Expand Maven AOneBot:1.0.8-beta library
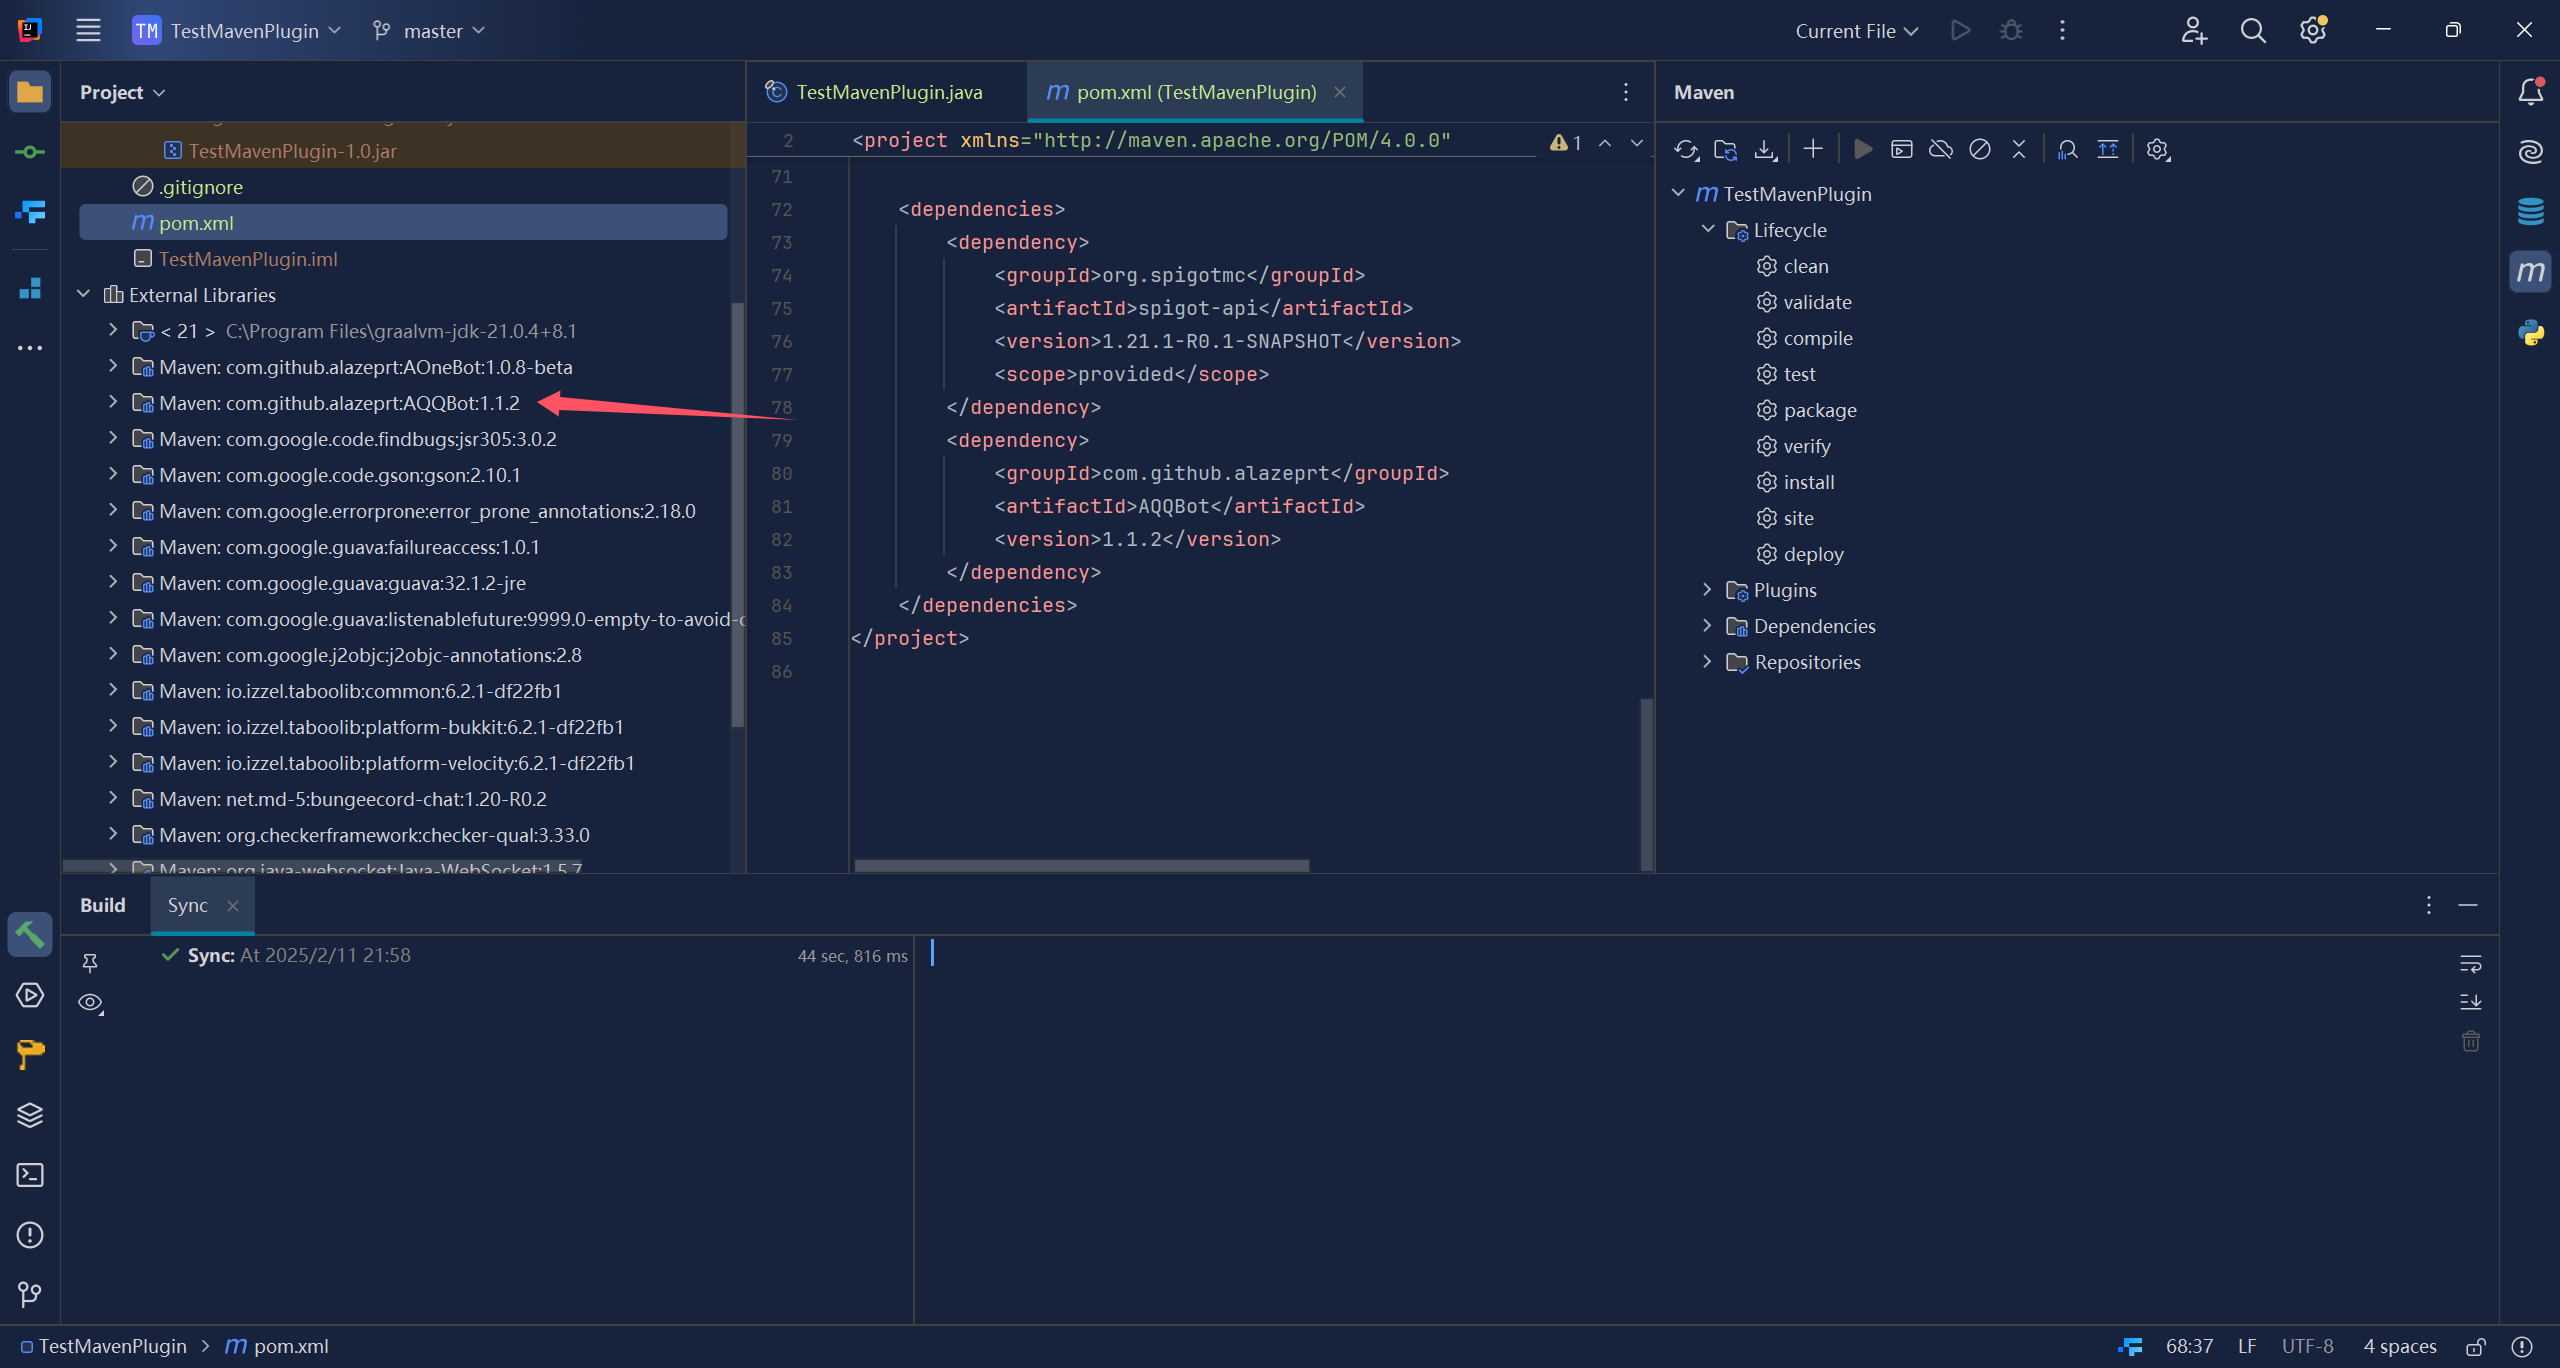 tap(113, 366)
